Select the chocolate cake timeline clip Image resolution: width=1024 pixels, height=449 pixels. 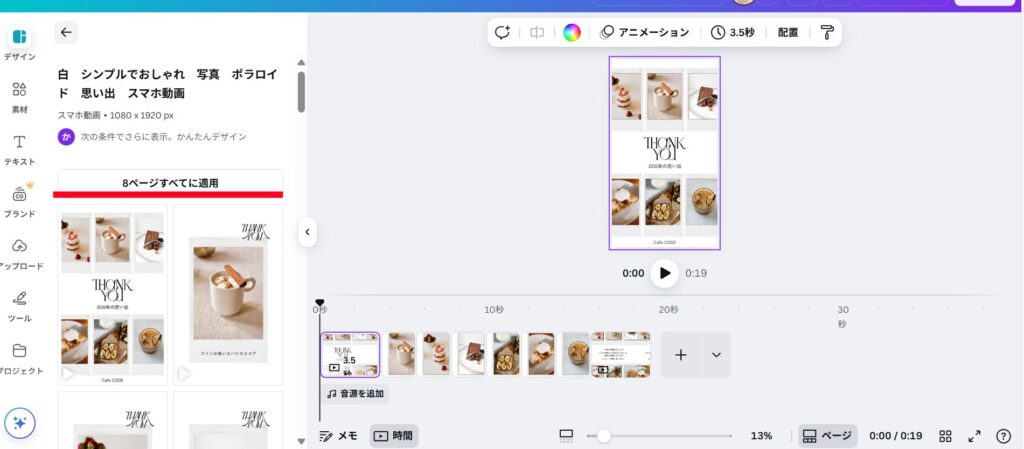point(471,354)
